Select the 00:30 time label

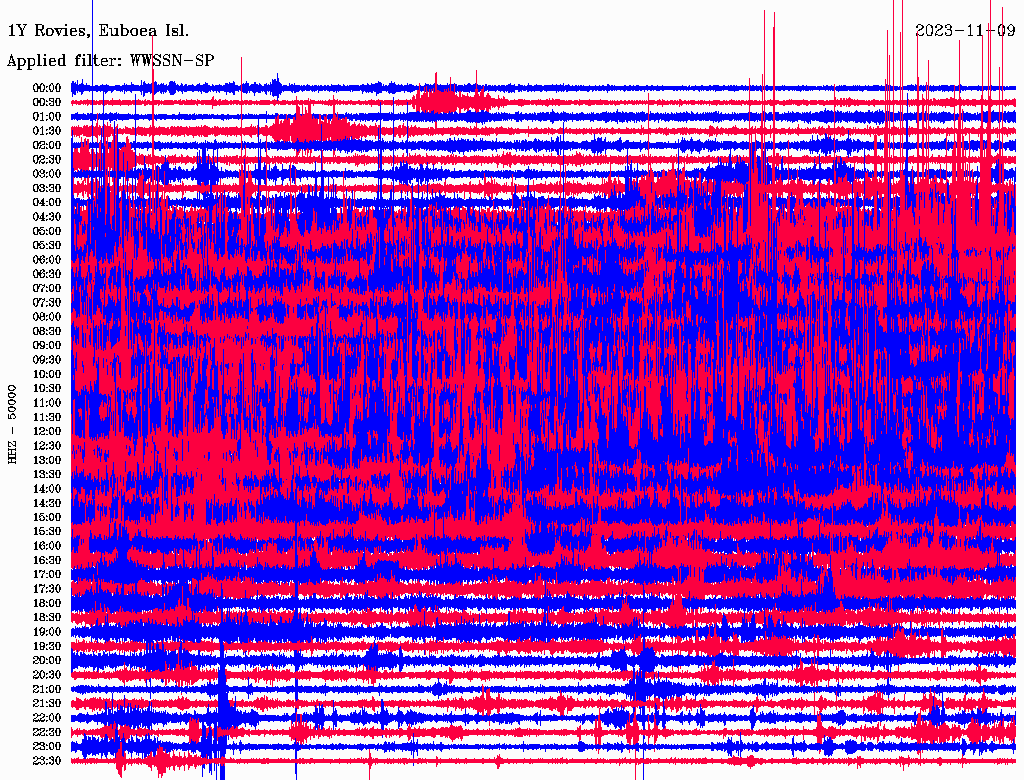[47, 102]
